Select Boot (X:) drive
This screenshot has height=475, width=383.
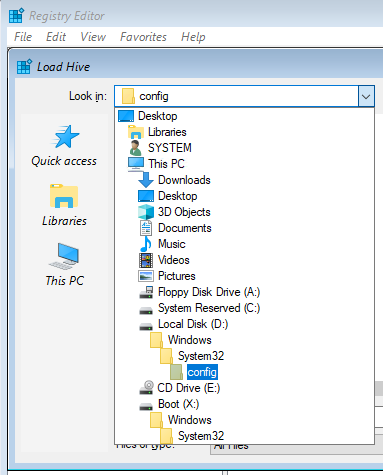click(244, 404)
